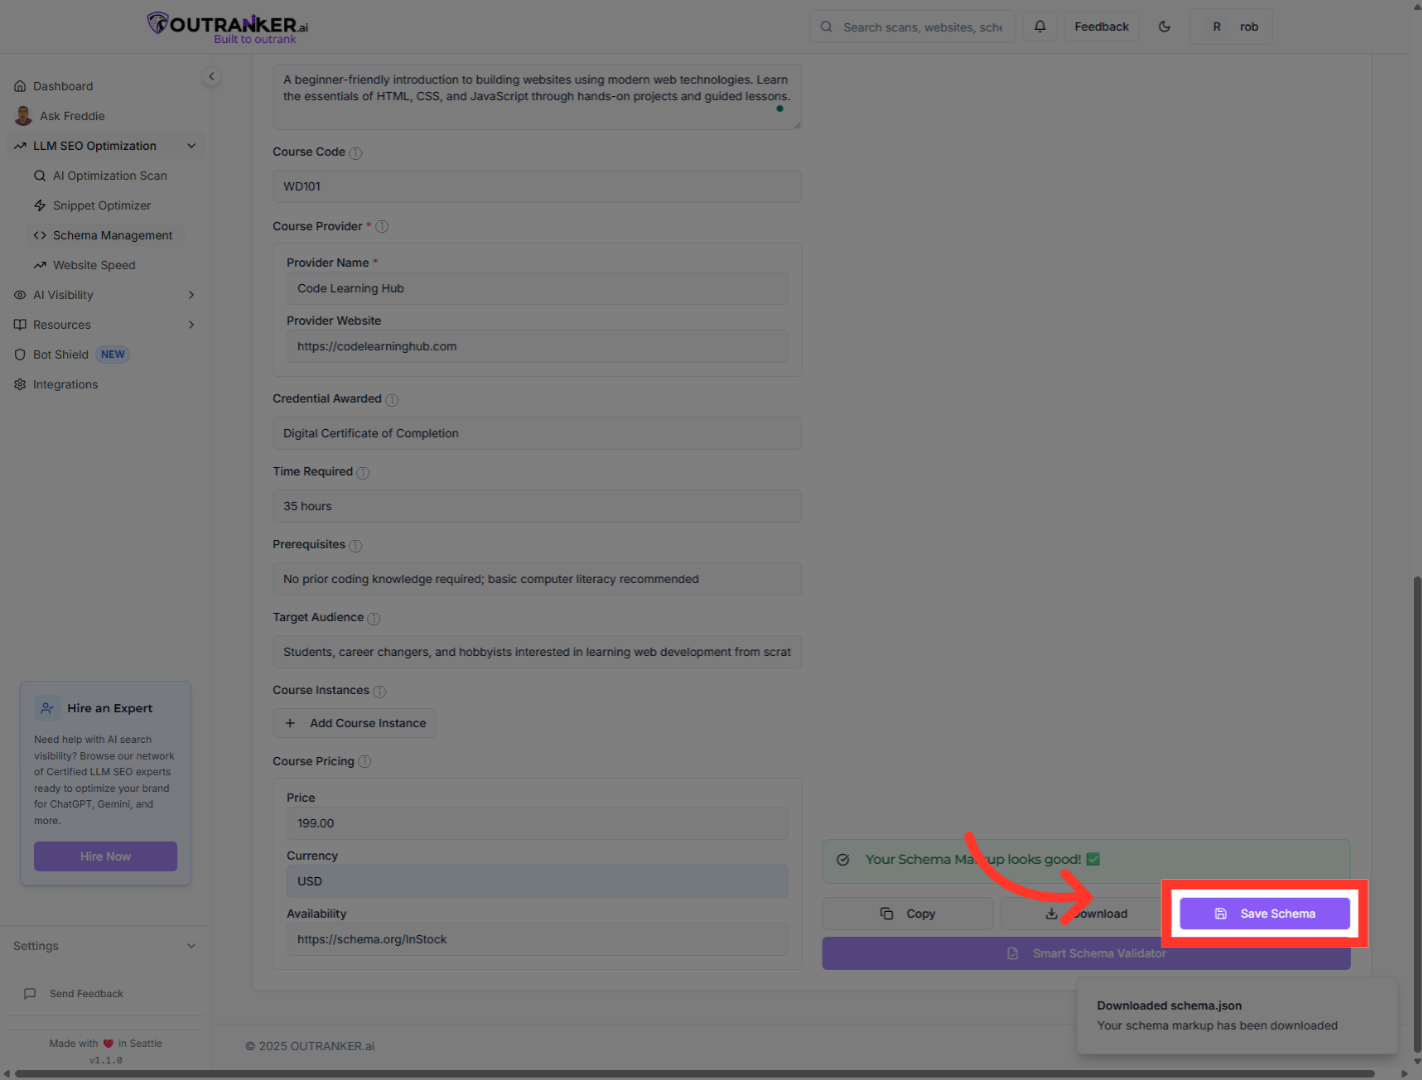Click the Copy icon next to Download
This screenshot has height=1080, width=1422.
tap(888, 913)
